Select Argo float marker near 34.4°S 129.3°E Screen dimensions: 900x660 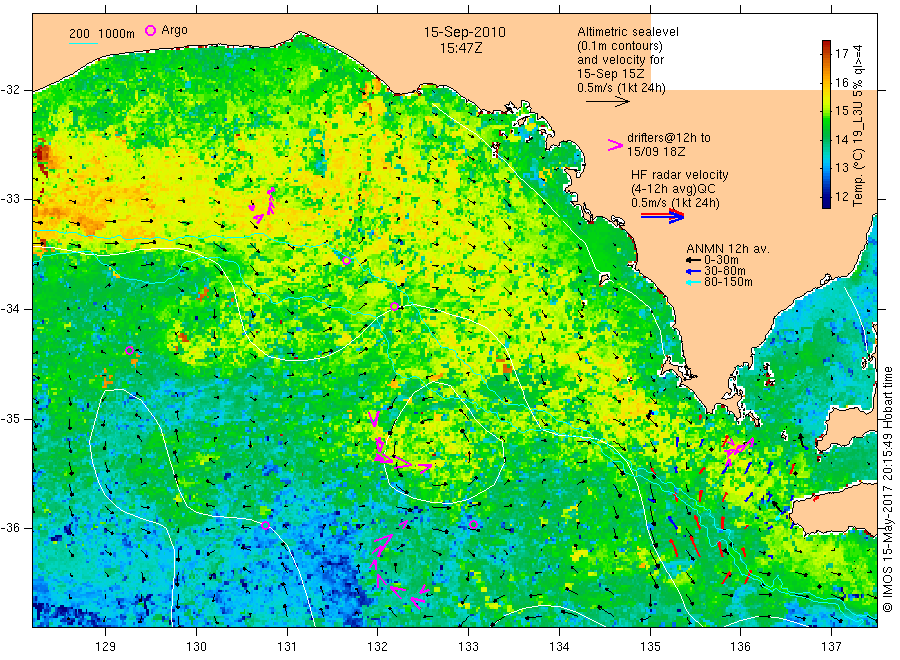coord(130,351)
